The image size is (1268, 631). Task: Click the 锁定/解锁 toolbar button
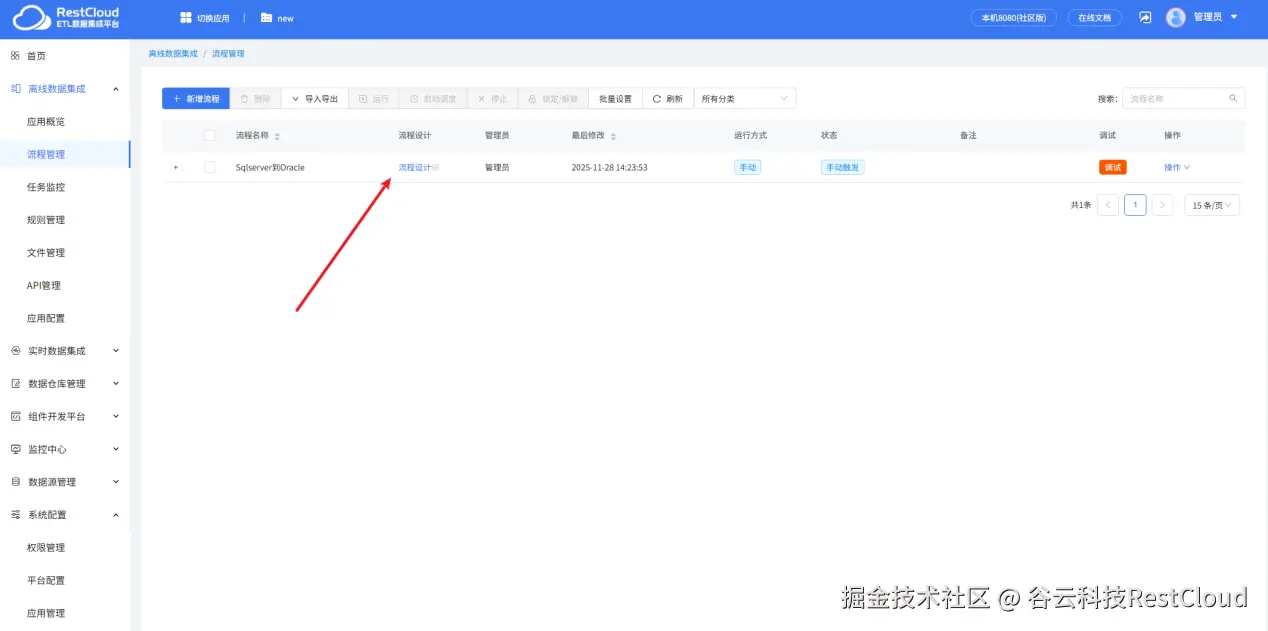[x=553, y=98]
